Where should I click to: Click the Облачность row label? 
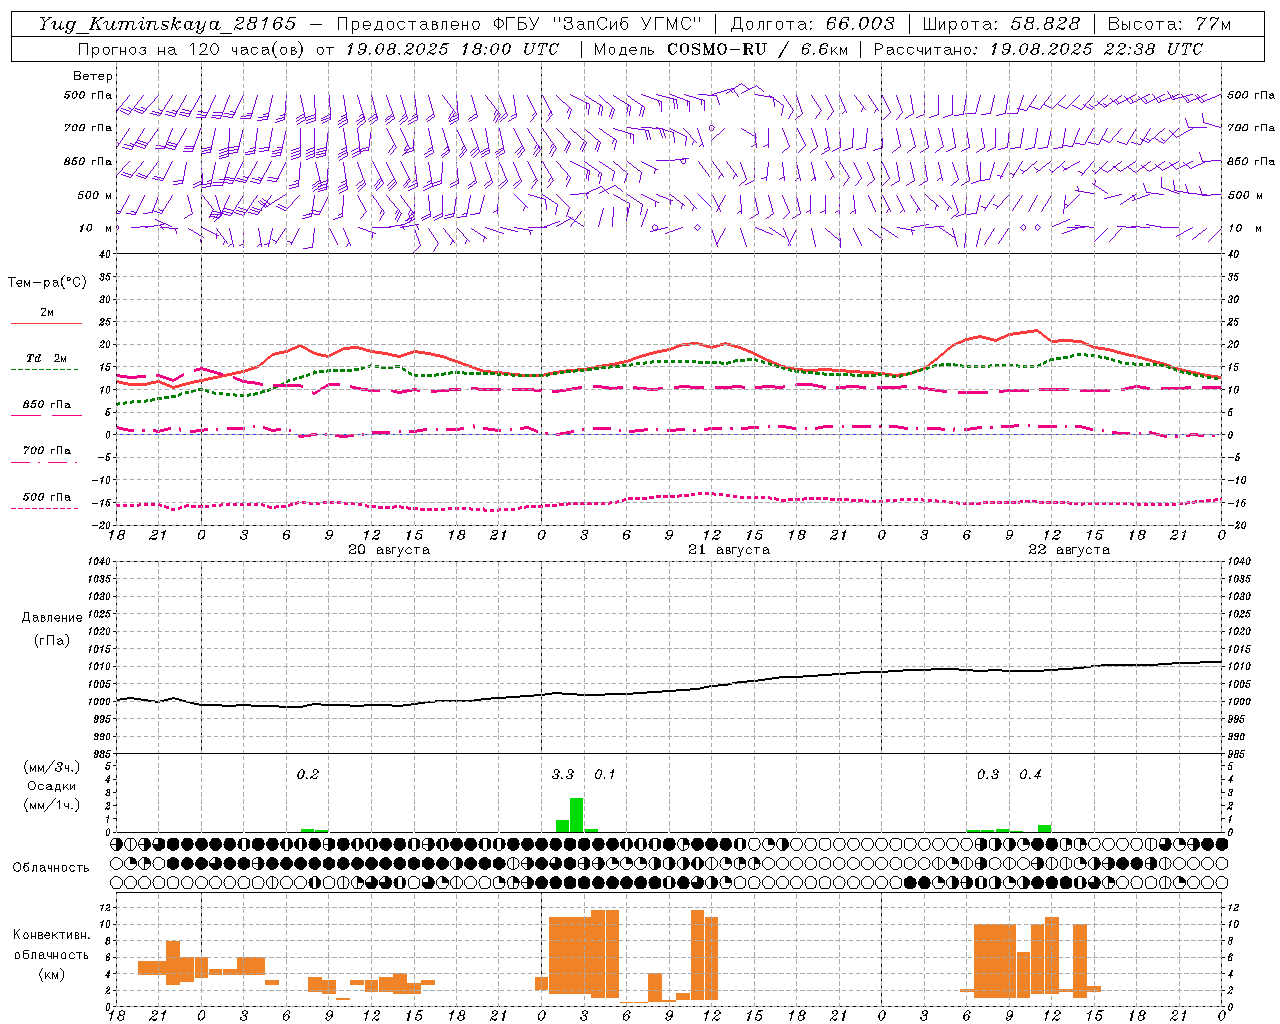[x=51, y=867]
